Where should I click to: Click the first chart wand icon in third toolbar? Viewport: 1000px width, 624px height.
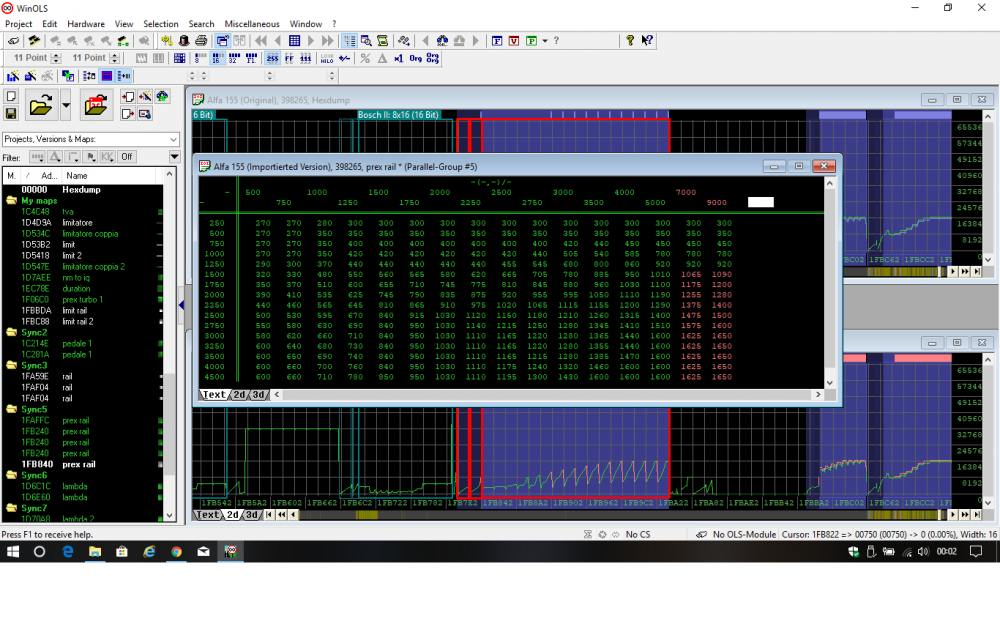coord(13,76)
